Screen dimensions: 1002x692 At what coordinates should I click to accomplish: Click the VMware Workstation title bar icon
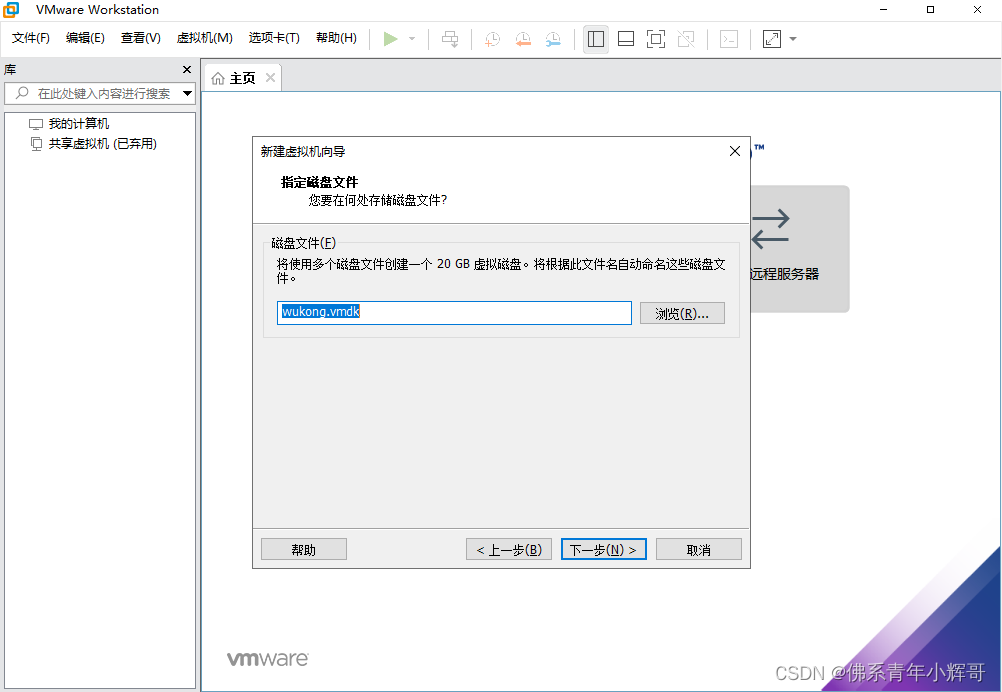(11, 10)
